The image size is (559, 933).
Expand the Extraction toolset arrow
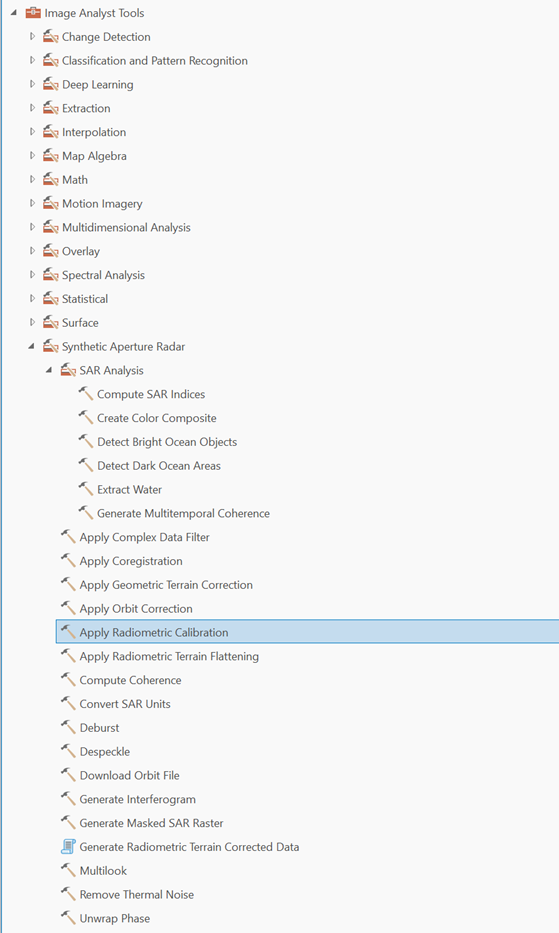(x=32, y=108)
